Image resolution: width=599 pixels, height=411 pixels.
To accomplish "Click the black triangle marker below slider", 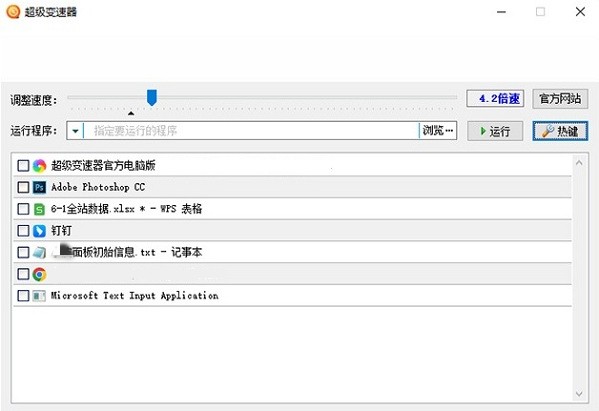I will [x=131, y=113].
